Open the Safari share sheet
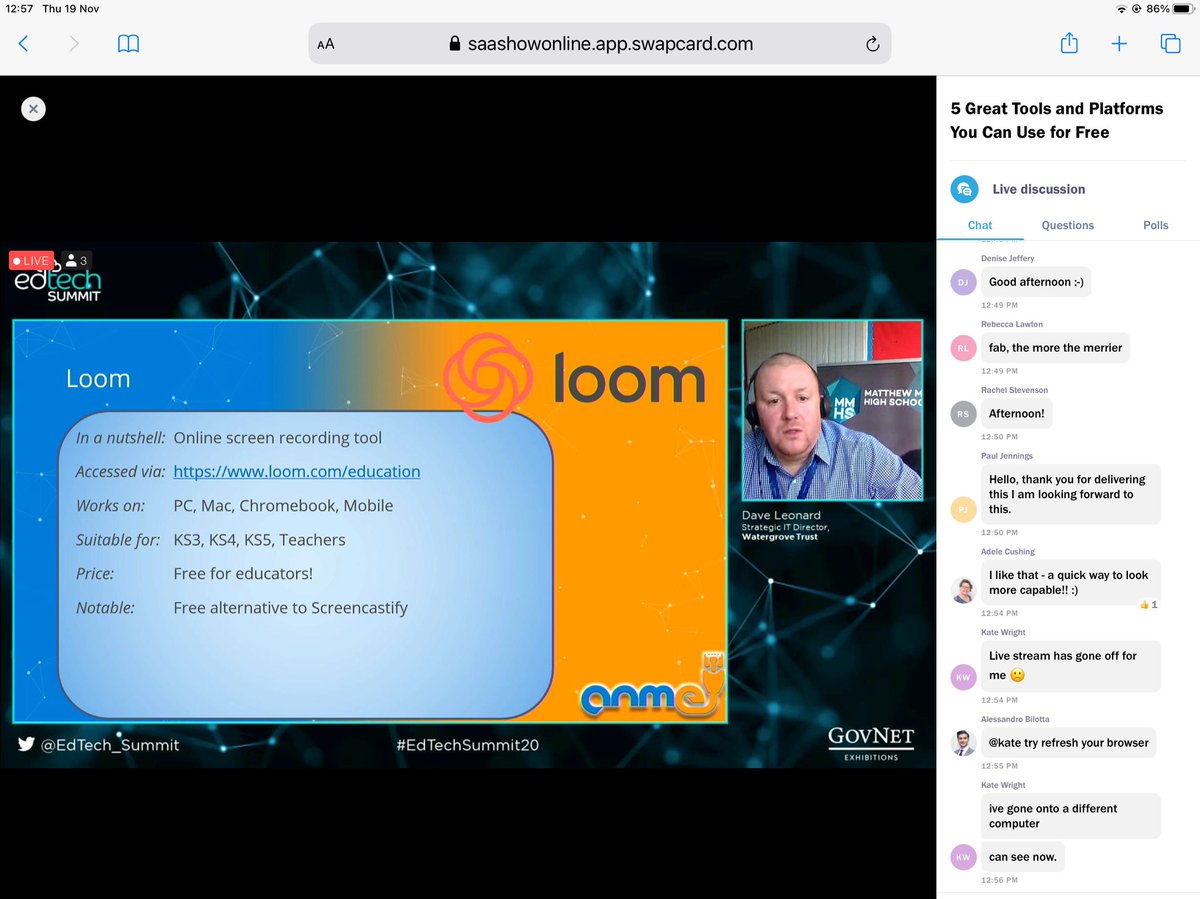This screenshot has width=1200, height=899. click(x=1069, y=43)
